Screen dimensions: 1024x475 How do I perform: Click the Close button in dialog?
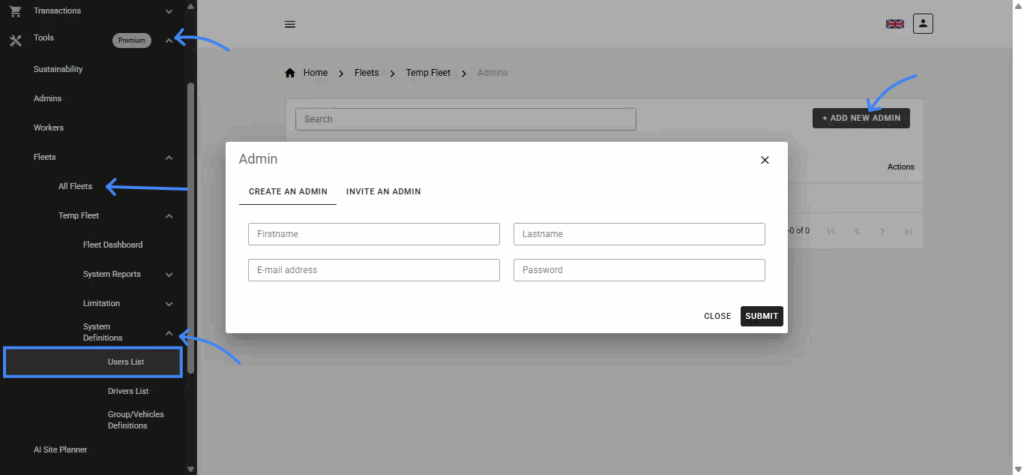pos(717,316)
